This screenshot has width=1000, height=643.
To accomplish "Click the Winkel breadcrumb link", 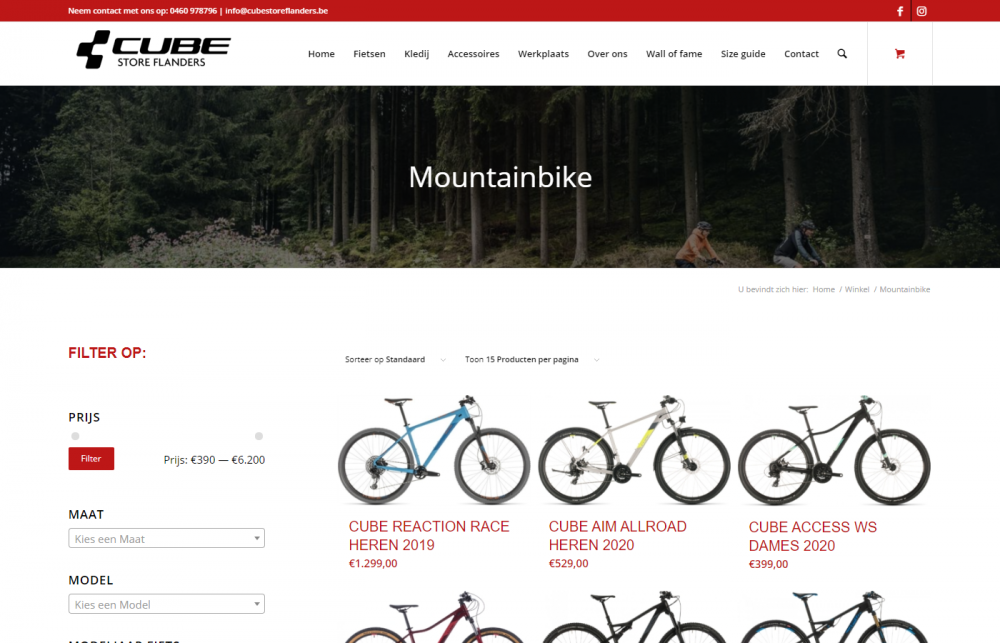I will tap(857, 290).
